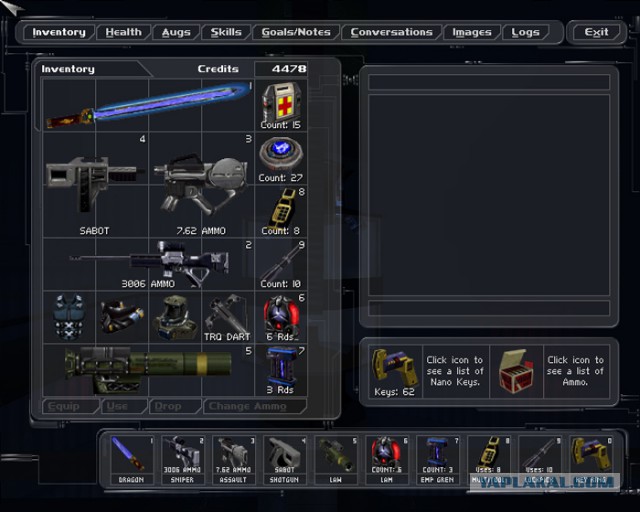The width and height of the screenshot is (640, 512).
Task: Click the Drop button
Action: coord(175,406)
